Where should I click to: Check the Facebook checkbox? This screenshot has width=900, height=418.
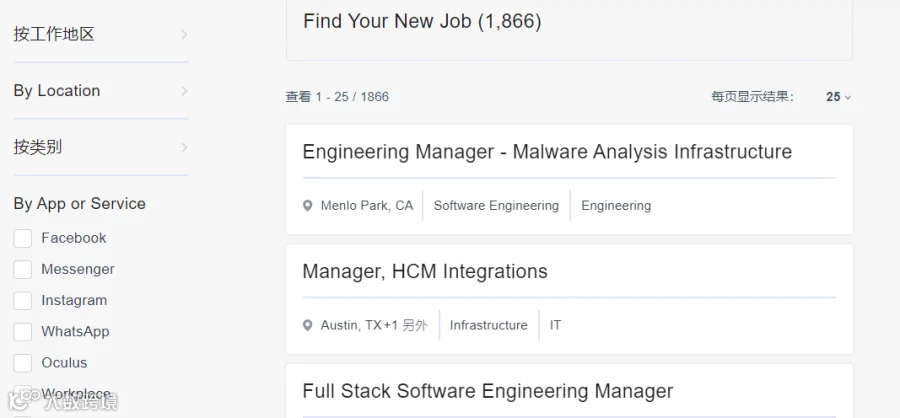[x=23, y=238]
